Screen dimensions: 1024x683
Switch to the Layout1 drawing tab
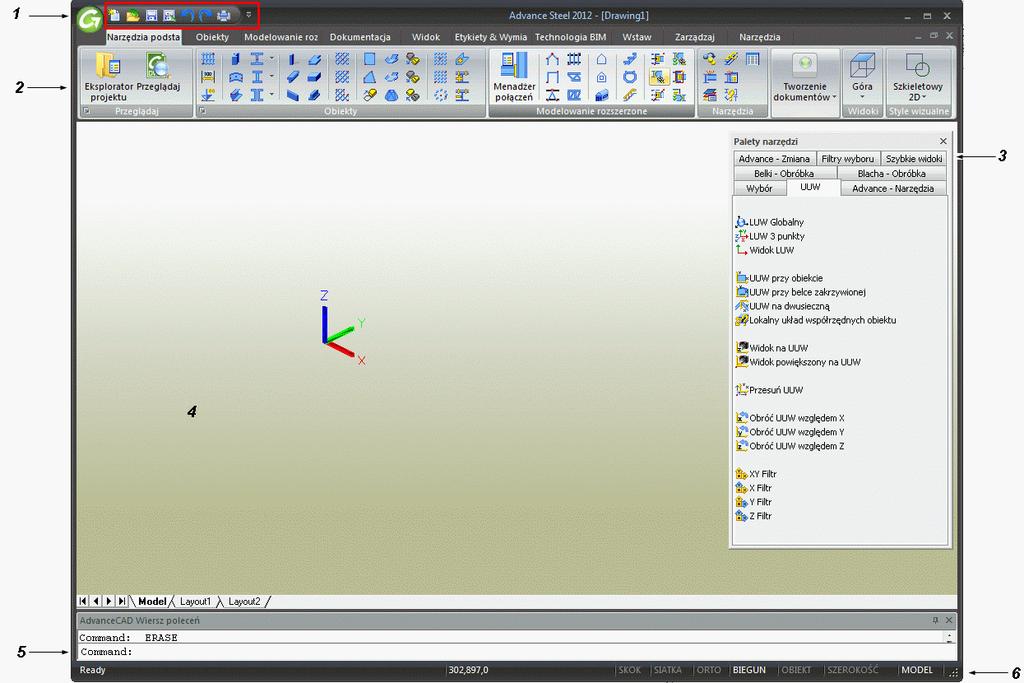195,601
